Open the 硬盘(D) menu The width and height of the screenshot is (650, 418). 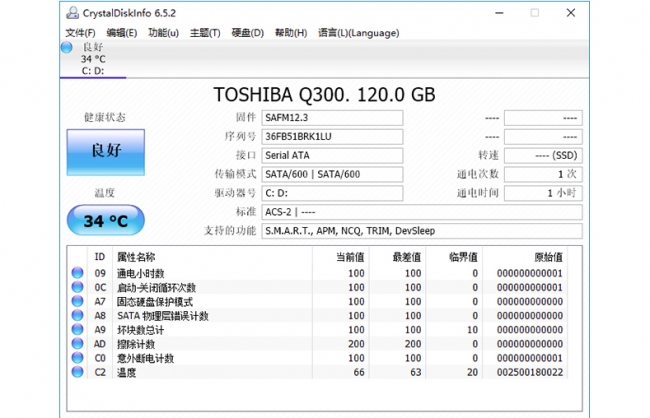248,32
